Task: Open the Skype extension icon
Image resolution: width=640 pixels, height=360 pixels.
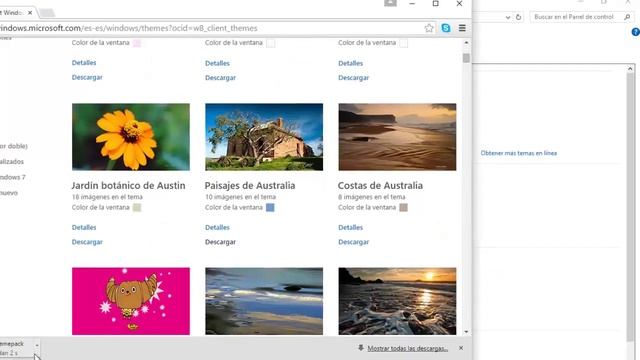Action: 446,28
